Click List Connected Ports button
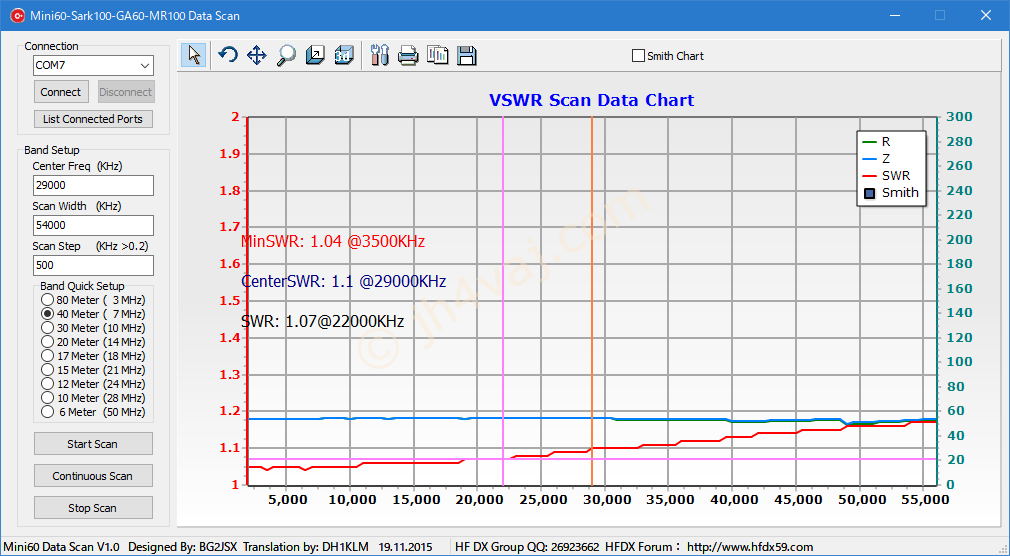The image size is (1010, 556). tap(93, 119)
